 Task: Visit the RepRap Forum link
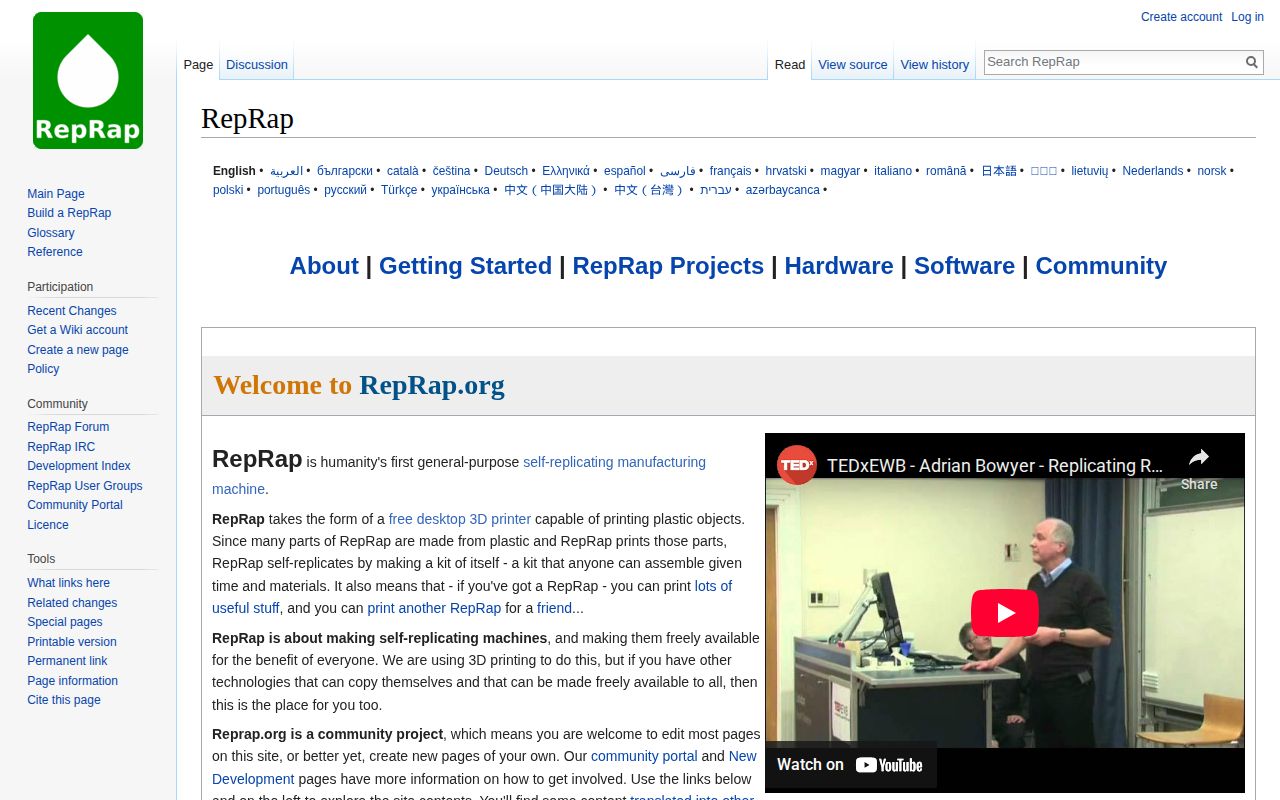(x=68, y=427)
